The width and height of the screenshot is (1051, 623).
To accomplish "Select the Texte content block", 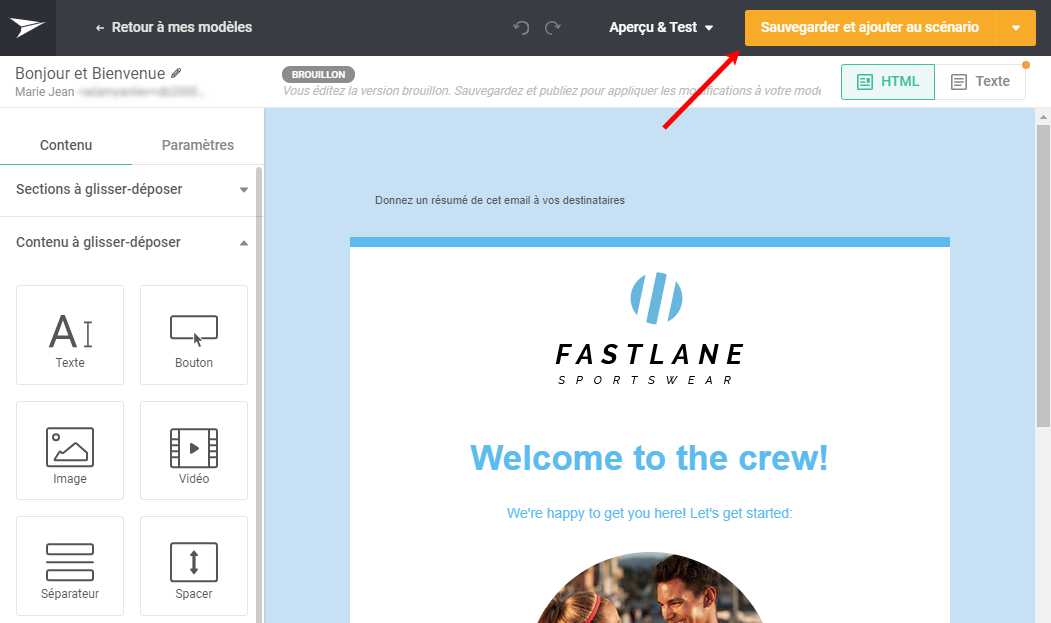I will click(70, 335).
